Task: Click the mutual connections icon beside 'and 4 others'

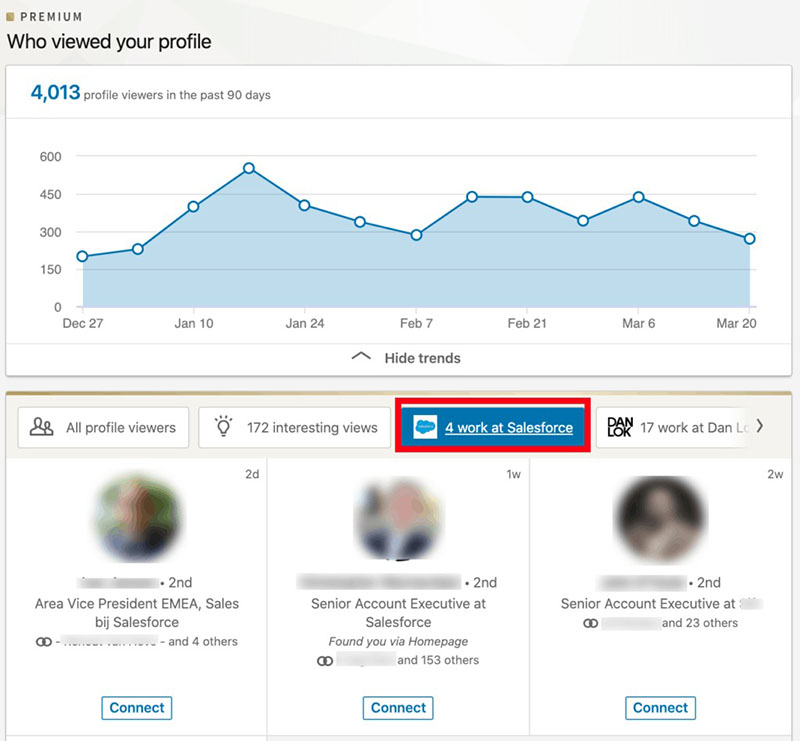Action: (44, 641)
